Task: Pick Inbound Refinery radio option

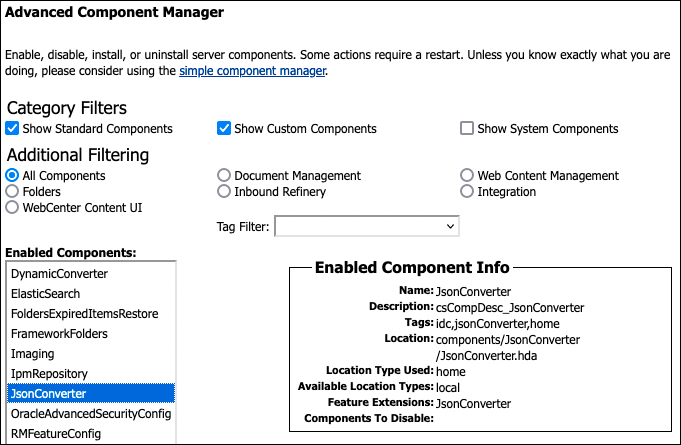Action: 224,191
